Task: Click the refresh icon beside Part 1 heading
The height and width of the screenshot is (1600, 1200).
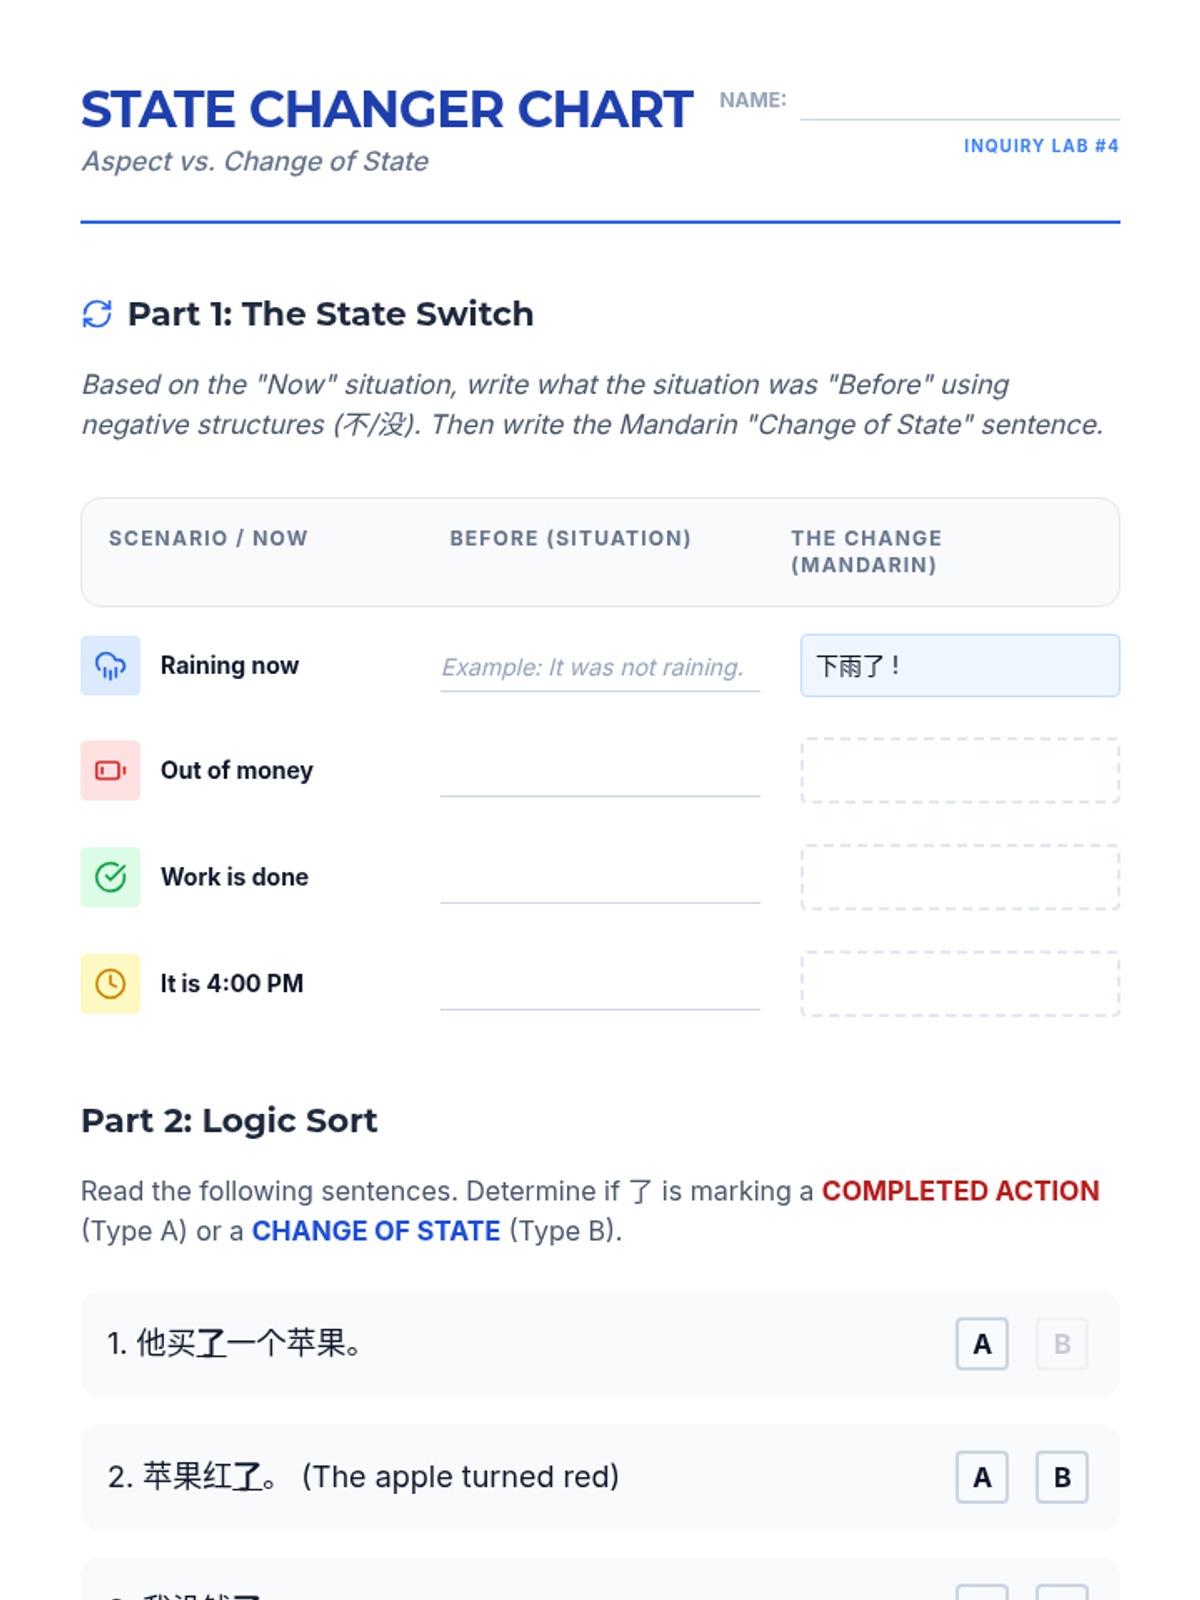Action: (x=97, y=314)
